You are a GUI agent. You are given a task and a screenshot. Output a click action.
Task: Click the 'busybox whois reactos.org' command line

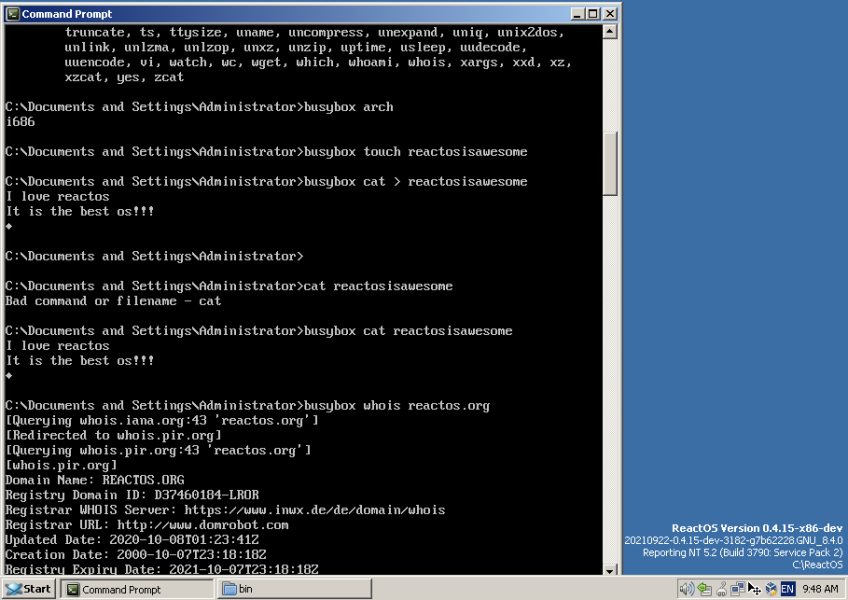[248, 405]
